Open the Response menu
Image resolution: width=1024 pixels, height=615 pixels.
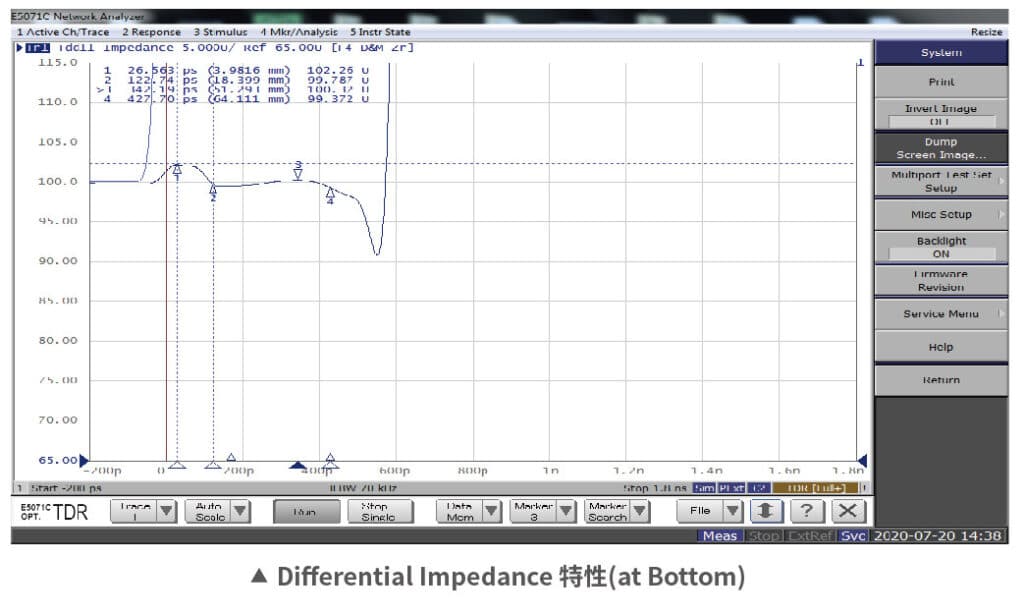tap(152, 32)
